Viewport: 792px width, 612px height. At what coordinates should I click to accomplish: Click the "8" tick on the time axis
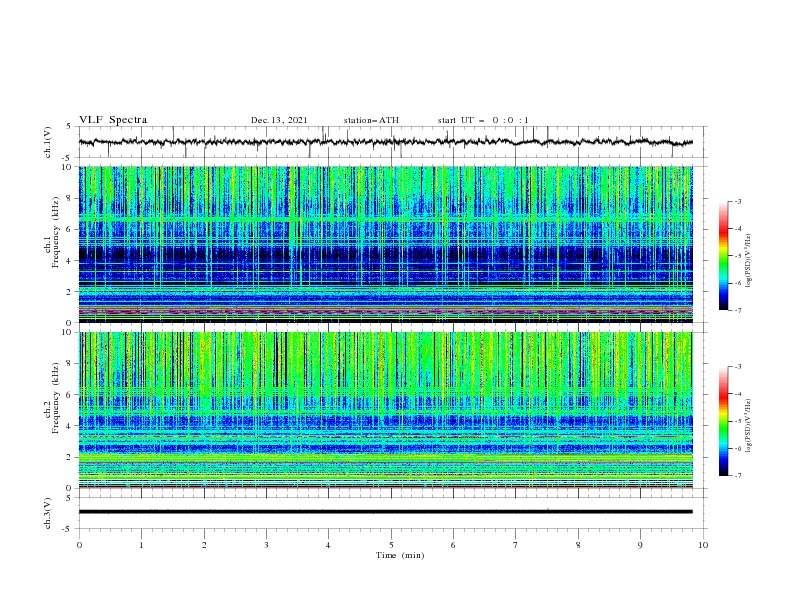(x=578, y=545)
